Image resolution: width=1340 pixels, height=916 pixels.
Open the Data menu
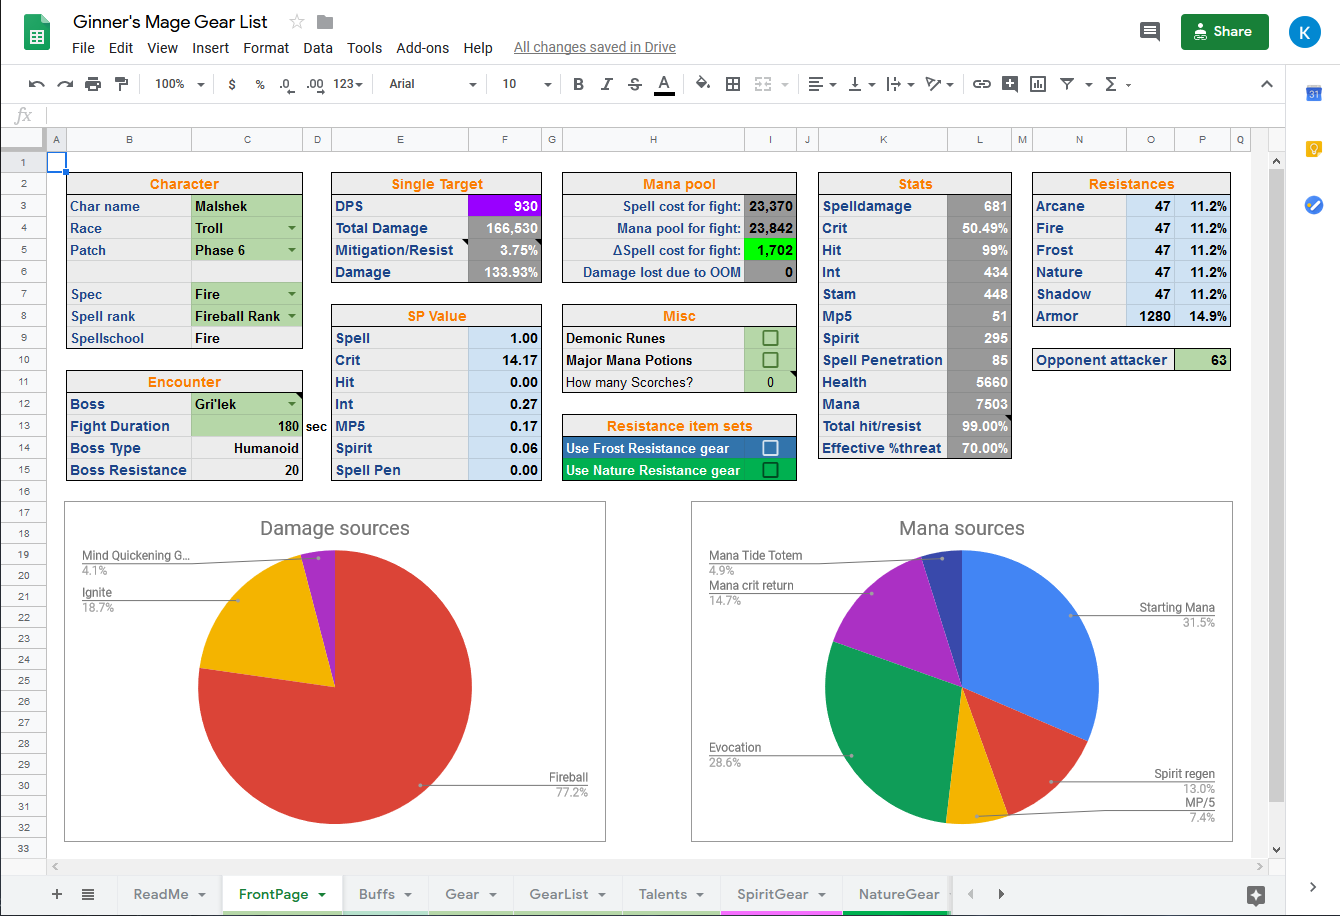point(318,48)
